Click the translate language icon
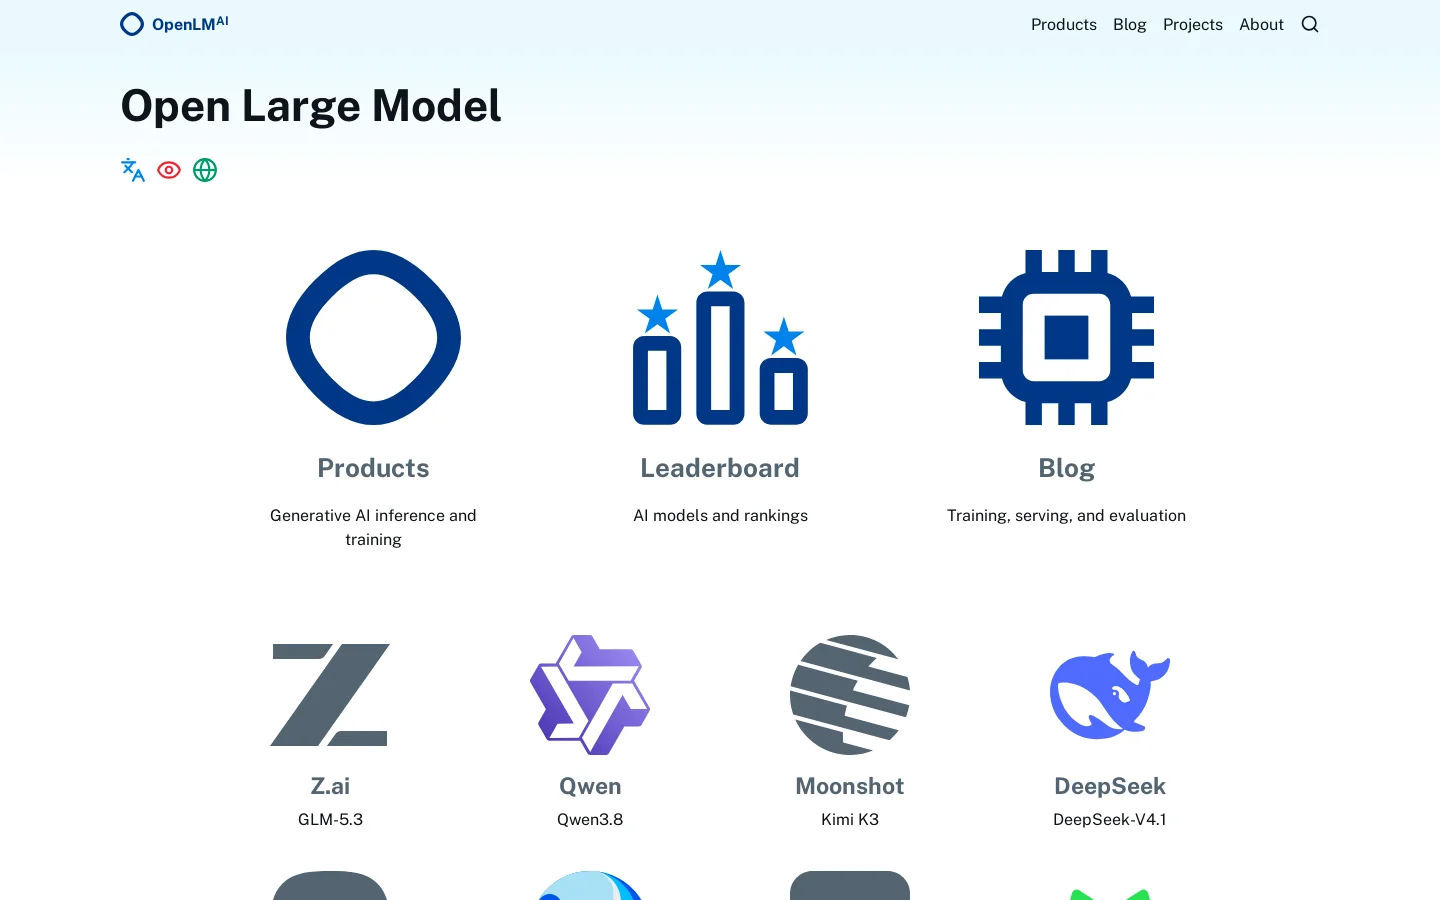 133,170
